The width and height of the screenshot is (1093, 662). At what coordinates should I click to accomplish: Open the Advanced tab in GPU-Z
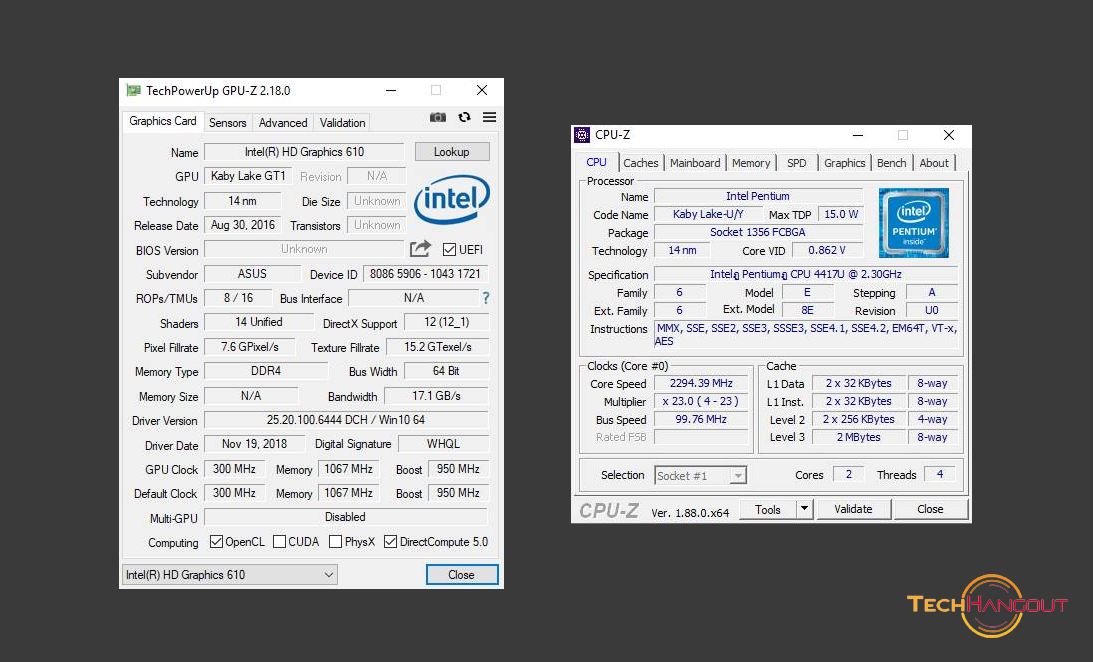283,123
